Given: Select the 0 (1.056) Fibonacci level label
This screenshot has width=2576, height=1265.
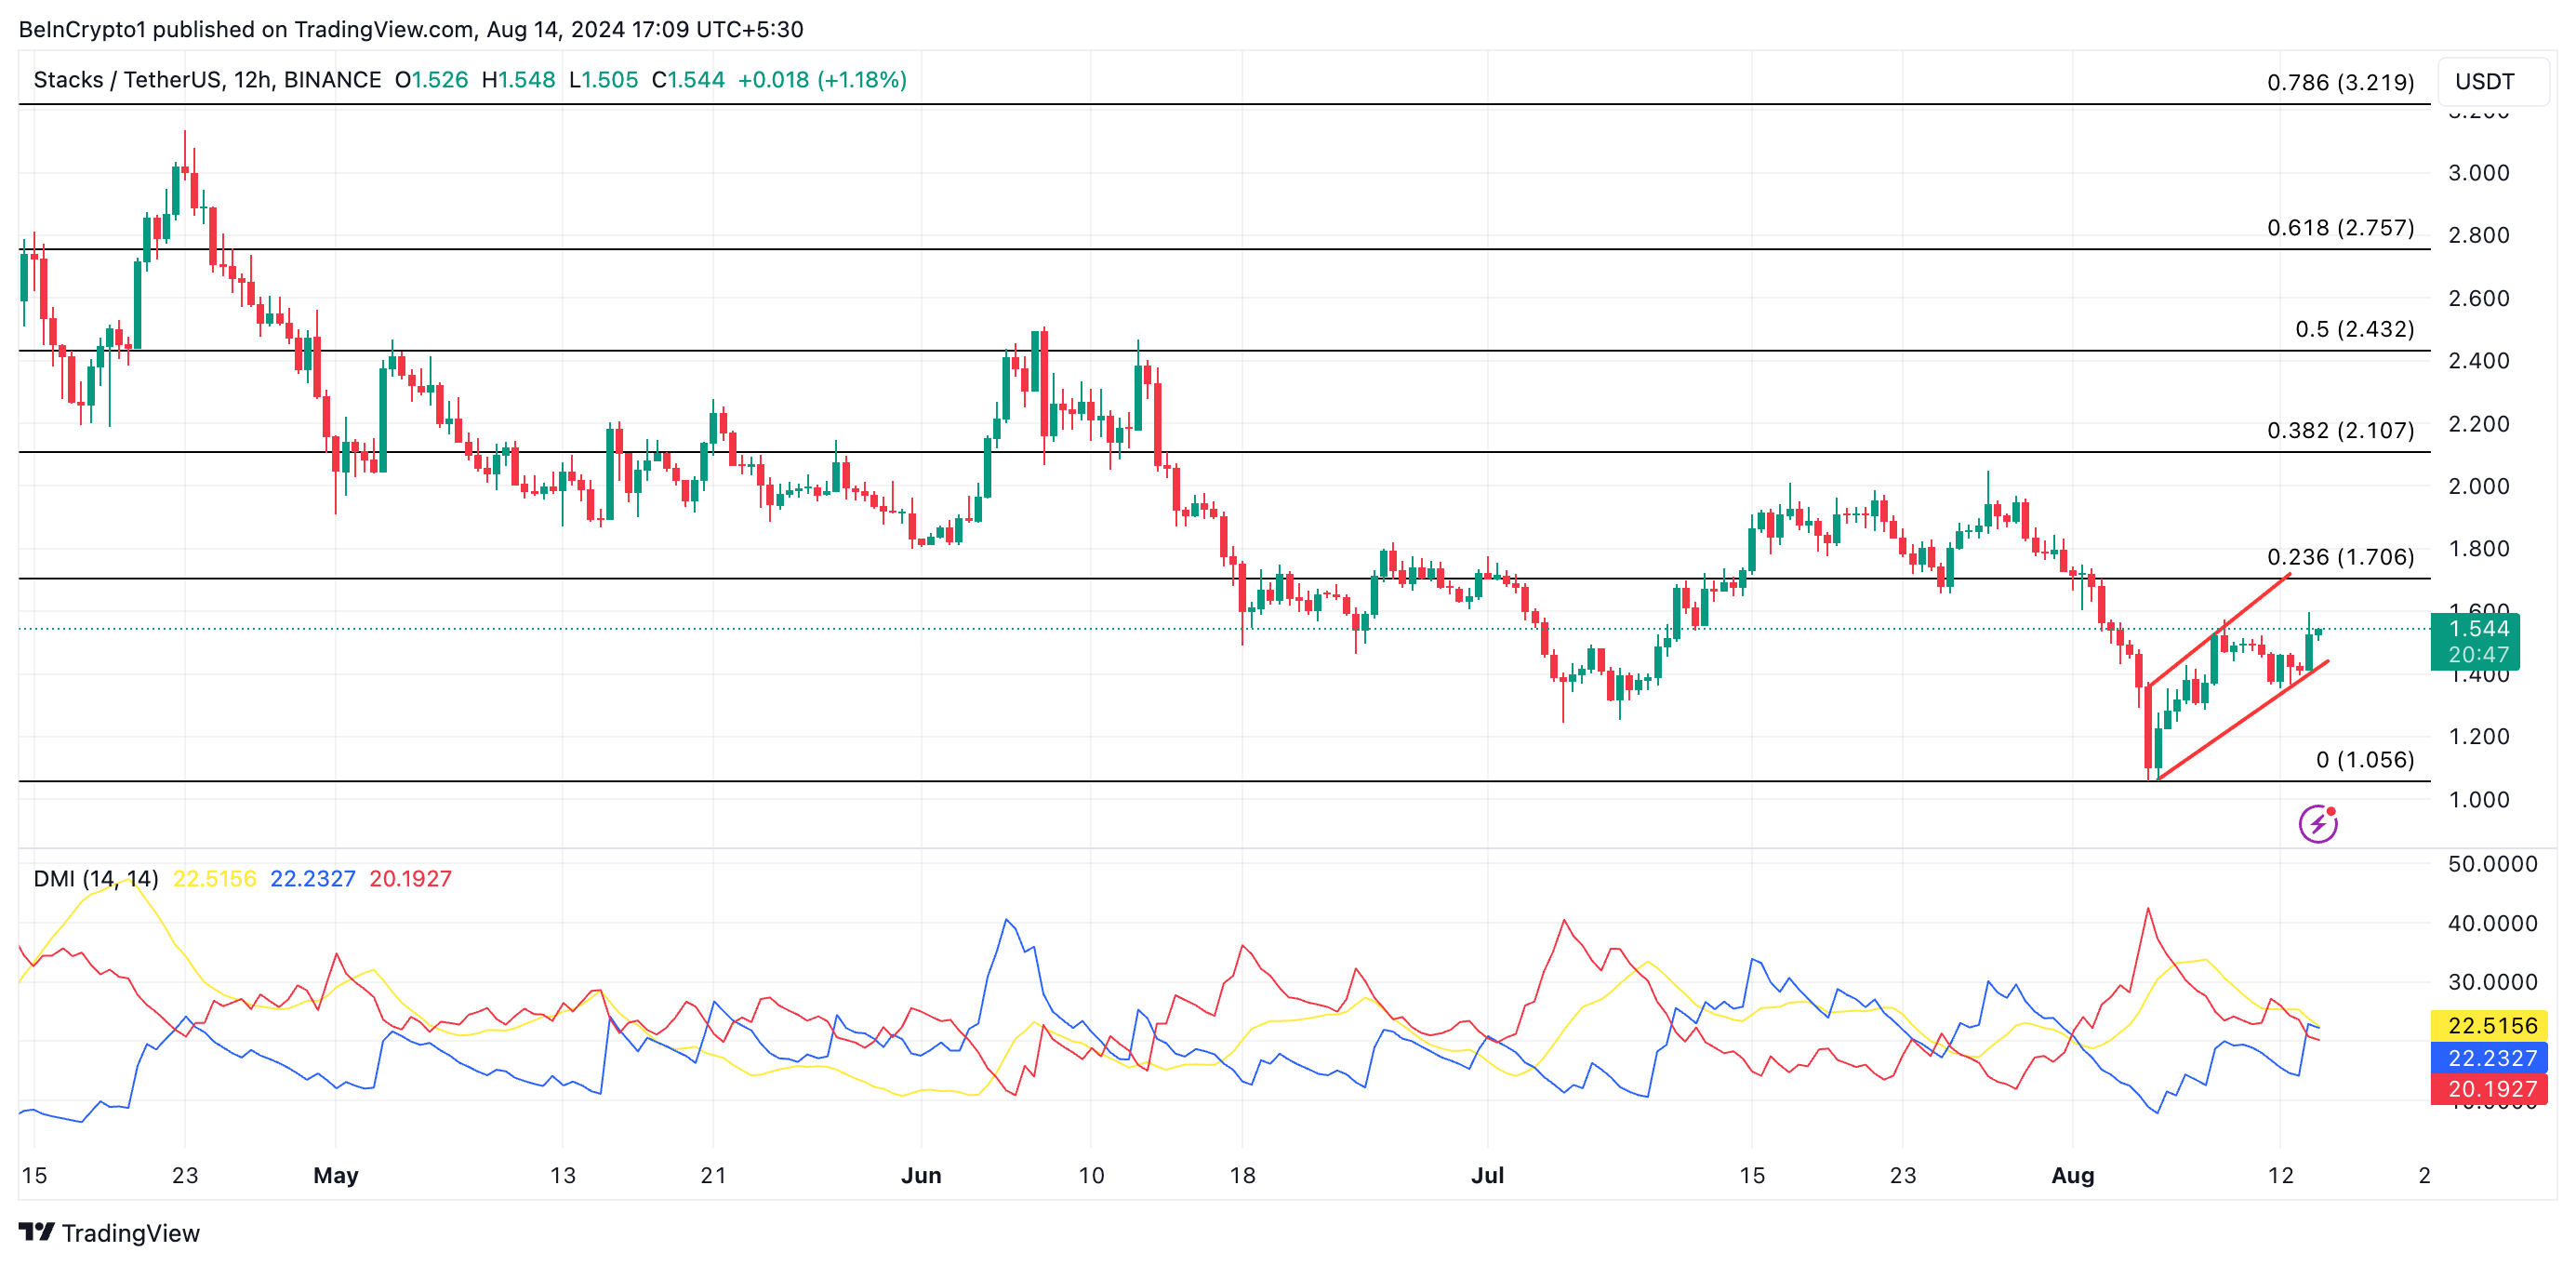Looking at the screenshot, I should pos(2364,760).
